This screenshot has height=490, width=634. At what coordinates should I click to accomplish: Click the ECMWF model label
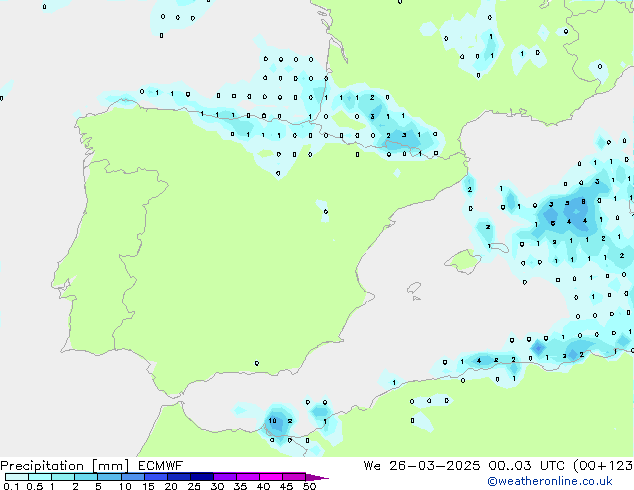pos(161,466)
